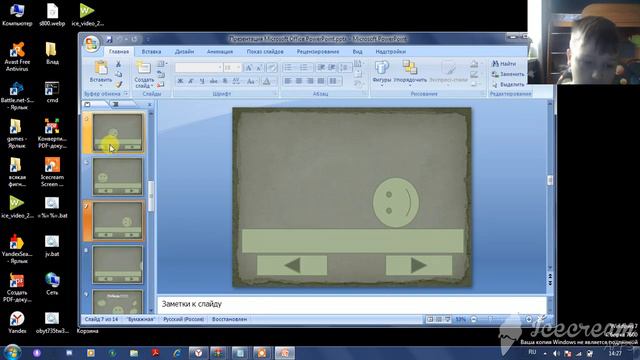
Task: Click the line spacing icon
Action: 344,68
